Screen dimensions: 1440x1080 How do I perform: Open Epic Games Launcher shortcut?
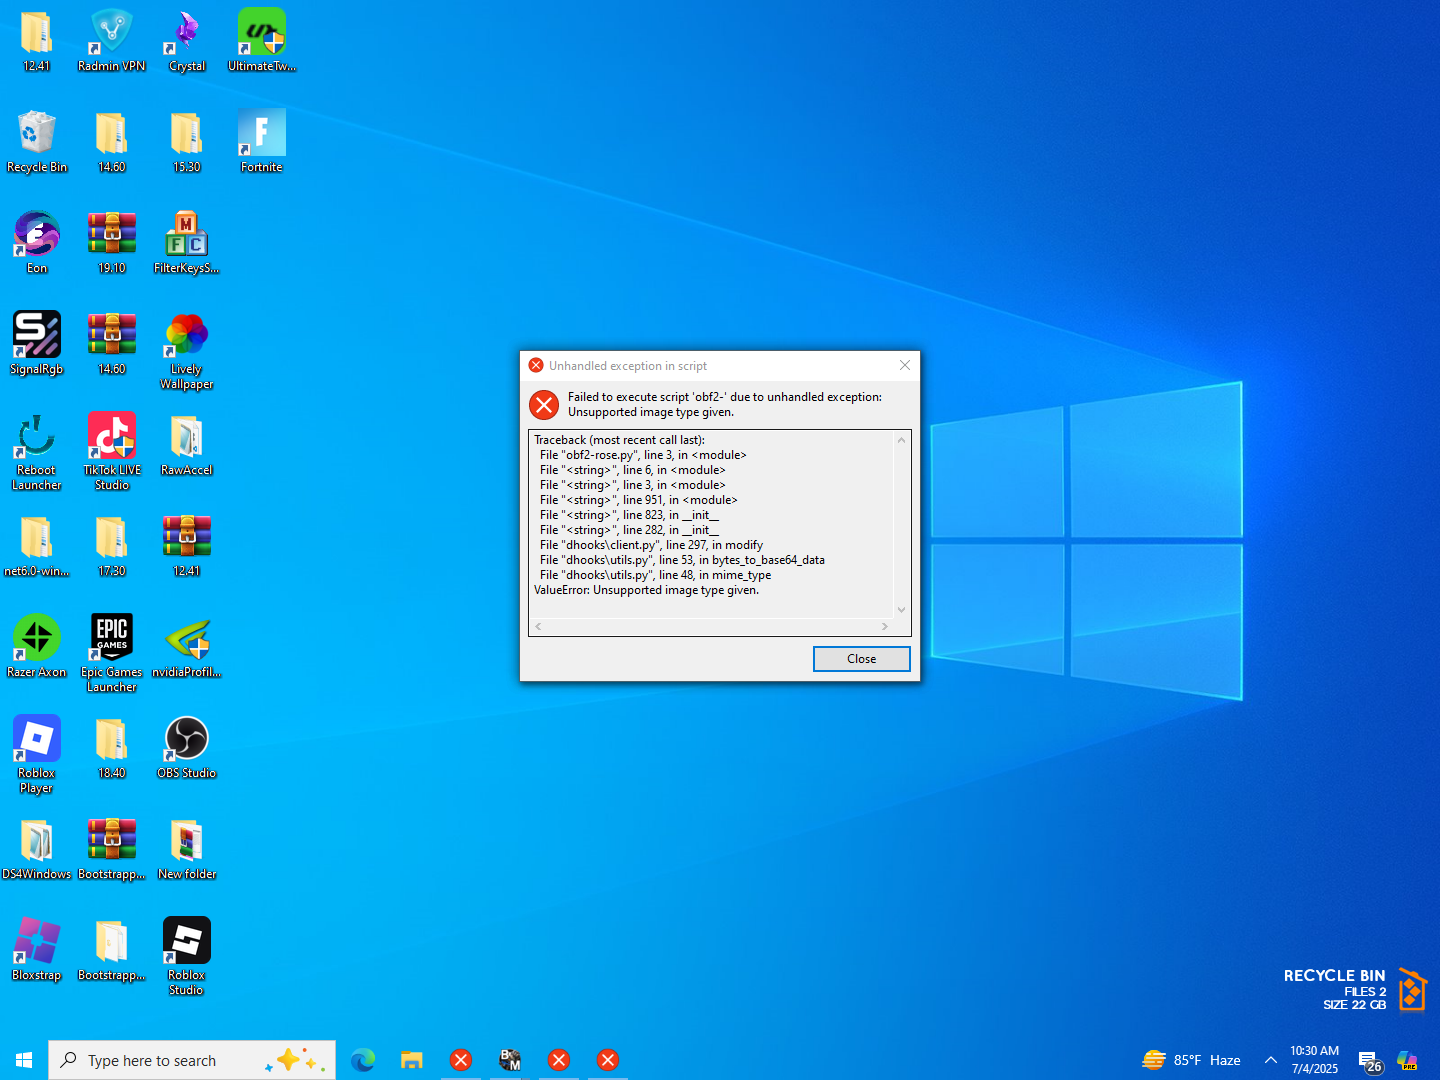pyautogui.click(x=112, y=640)
